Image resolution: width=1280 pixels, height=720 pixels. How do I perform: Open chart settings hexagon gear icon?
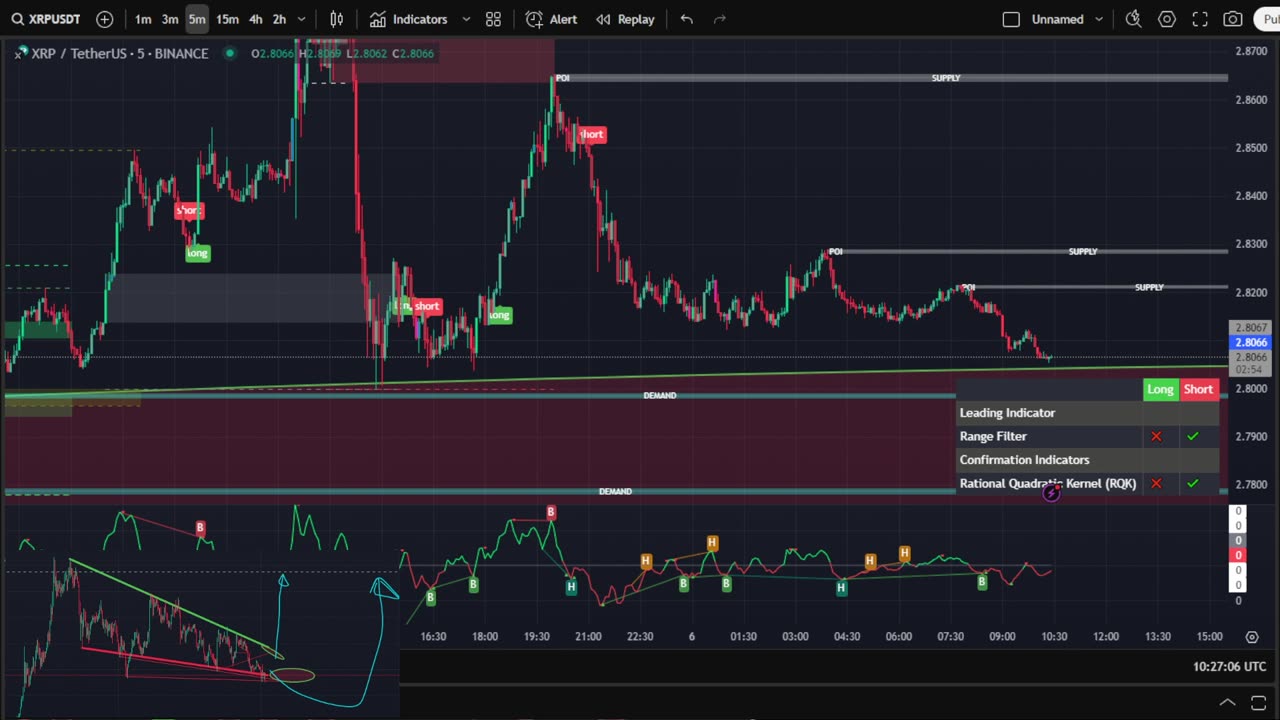click(1167, 19)
